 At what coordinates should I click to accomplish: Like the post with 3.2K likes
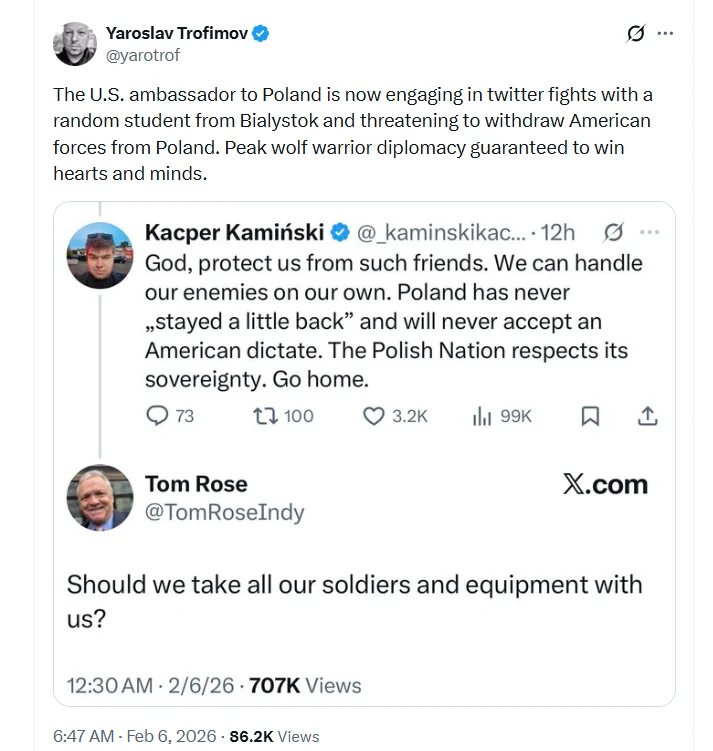(x=374, y=416)
